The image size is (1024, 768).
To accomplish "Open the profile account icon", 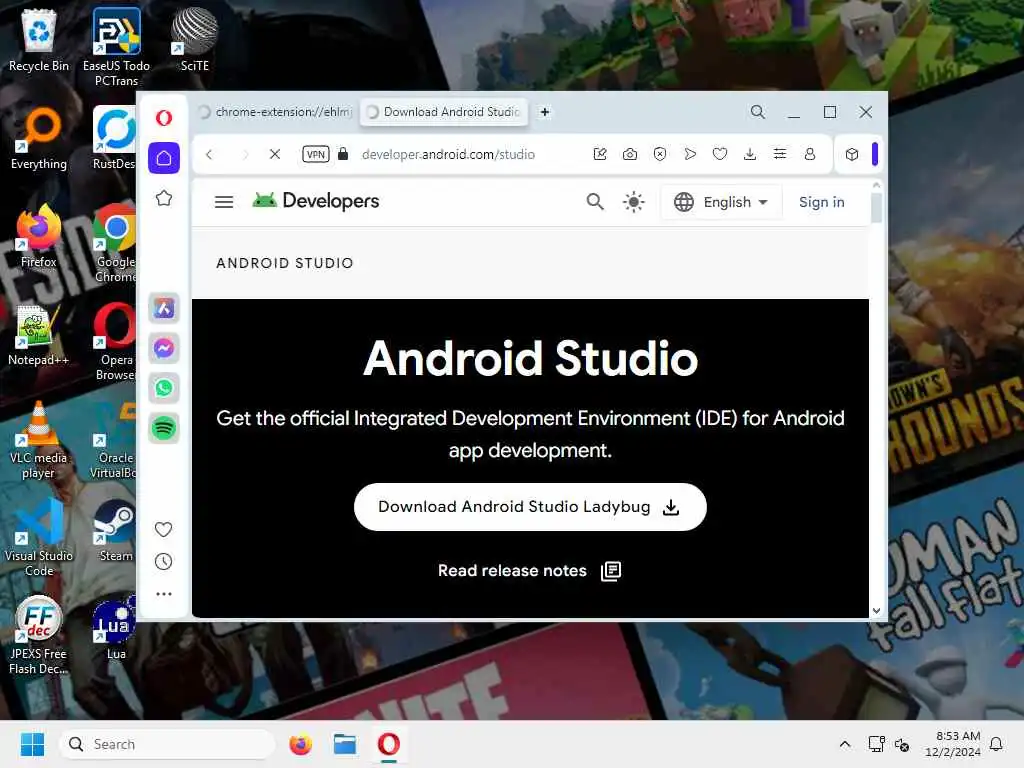I will tap(810, 154).
